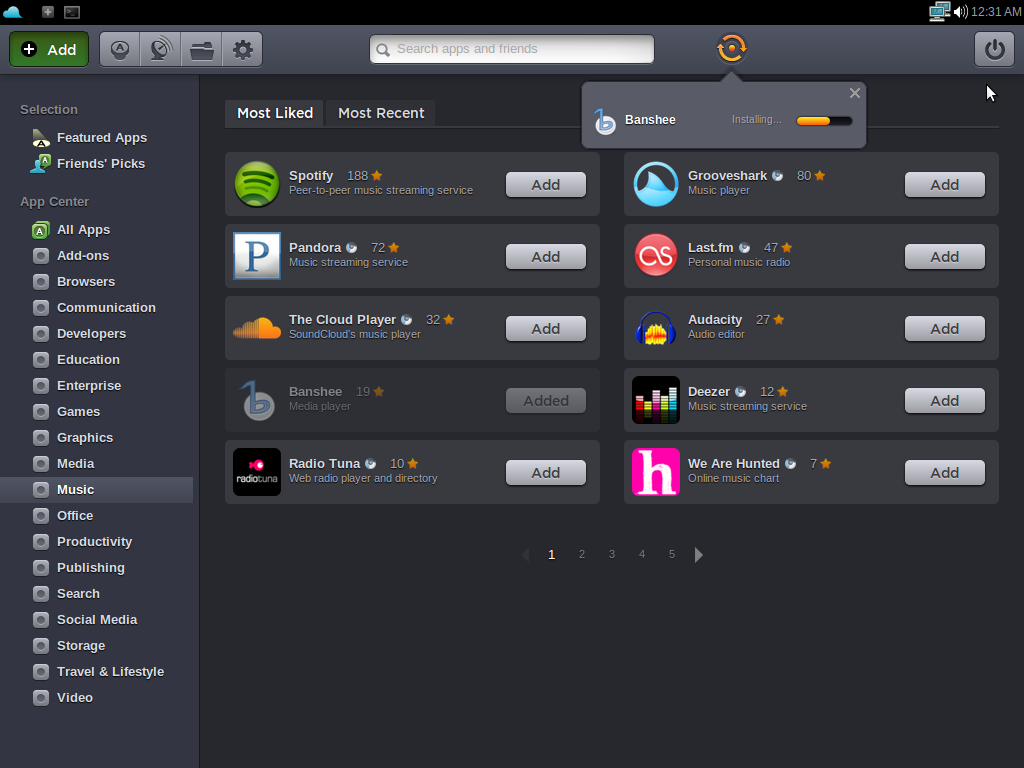Add the Pandora app

545,257
